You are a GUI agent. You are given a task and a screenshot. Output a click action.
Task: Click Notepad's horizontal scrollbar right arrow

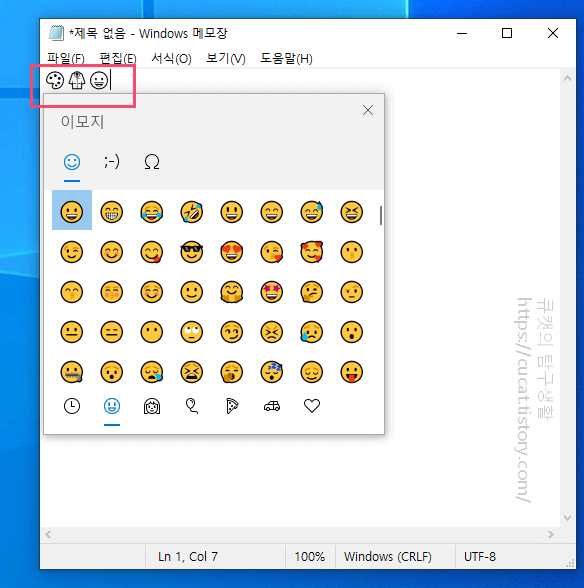[551, 534]
